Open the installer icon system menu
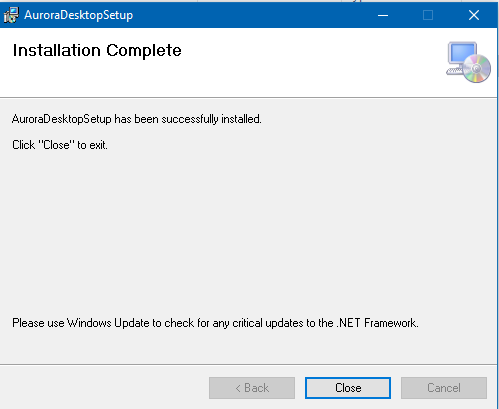Image resolution: width=499 pixels, height=409 pixels. [11, 15]
